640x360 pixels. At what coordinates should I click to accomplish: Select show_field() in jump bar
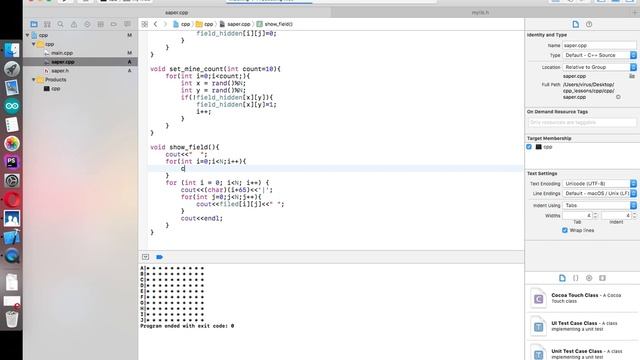coord(275,24)
